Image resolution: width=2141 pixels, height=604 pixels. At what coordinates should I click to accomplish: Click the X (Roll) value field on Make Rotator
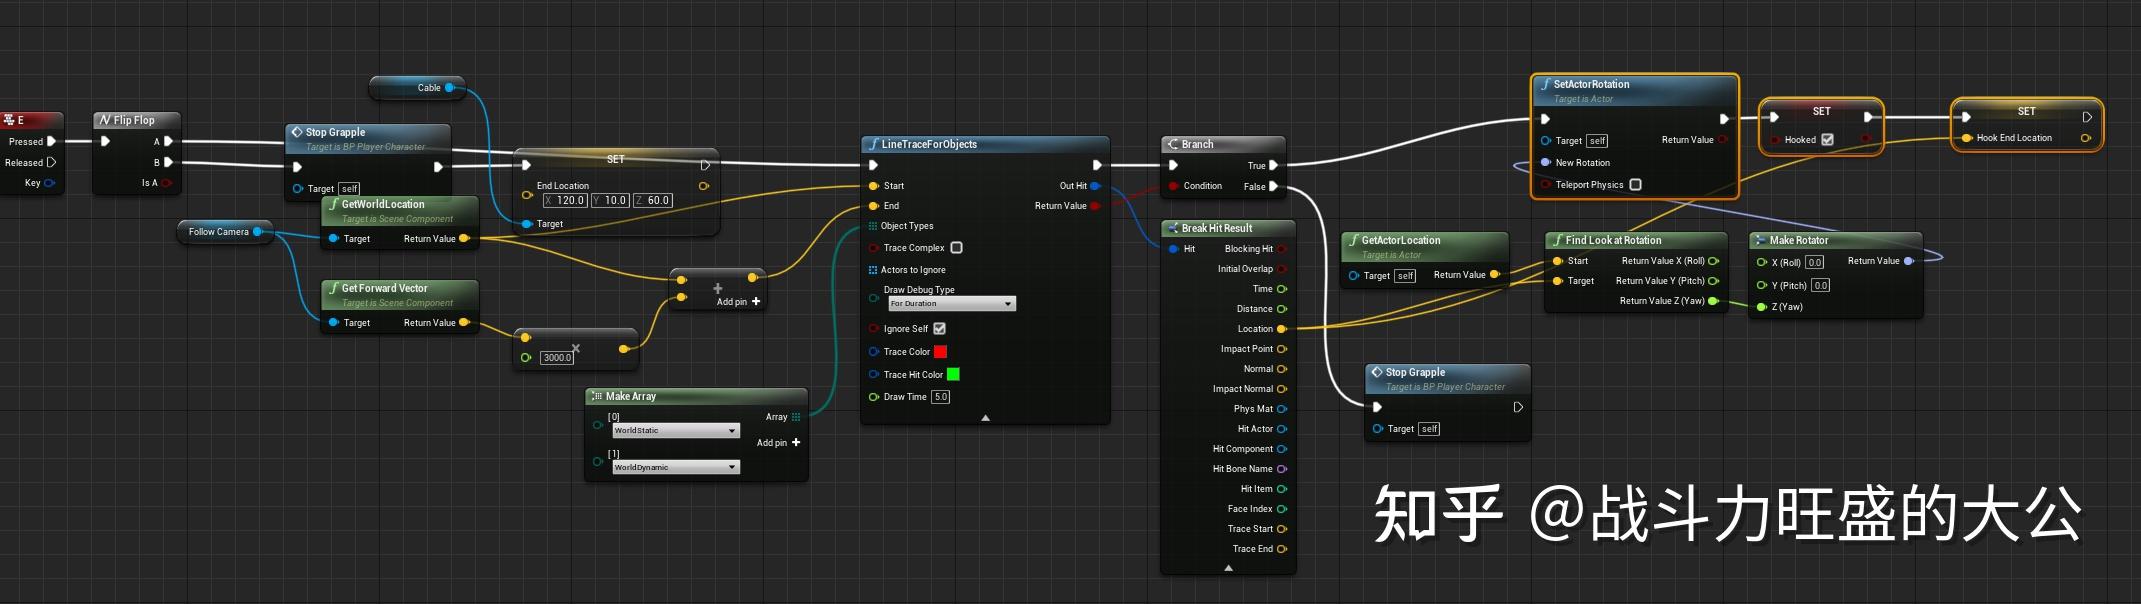(1814, 263)
